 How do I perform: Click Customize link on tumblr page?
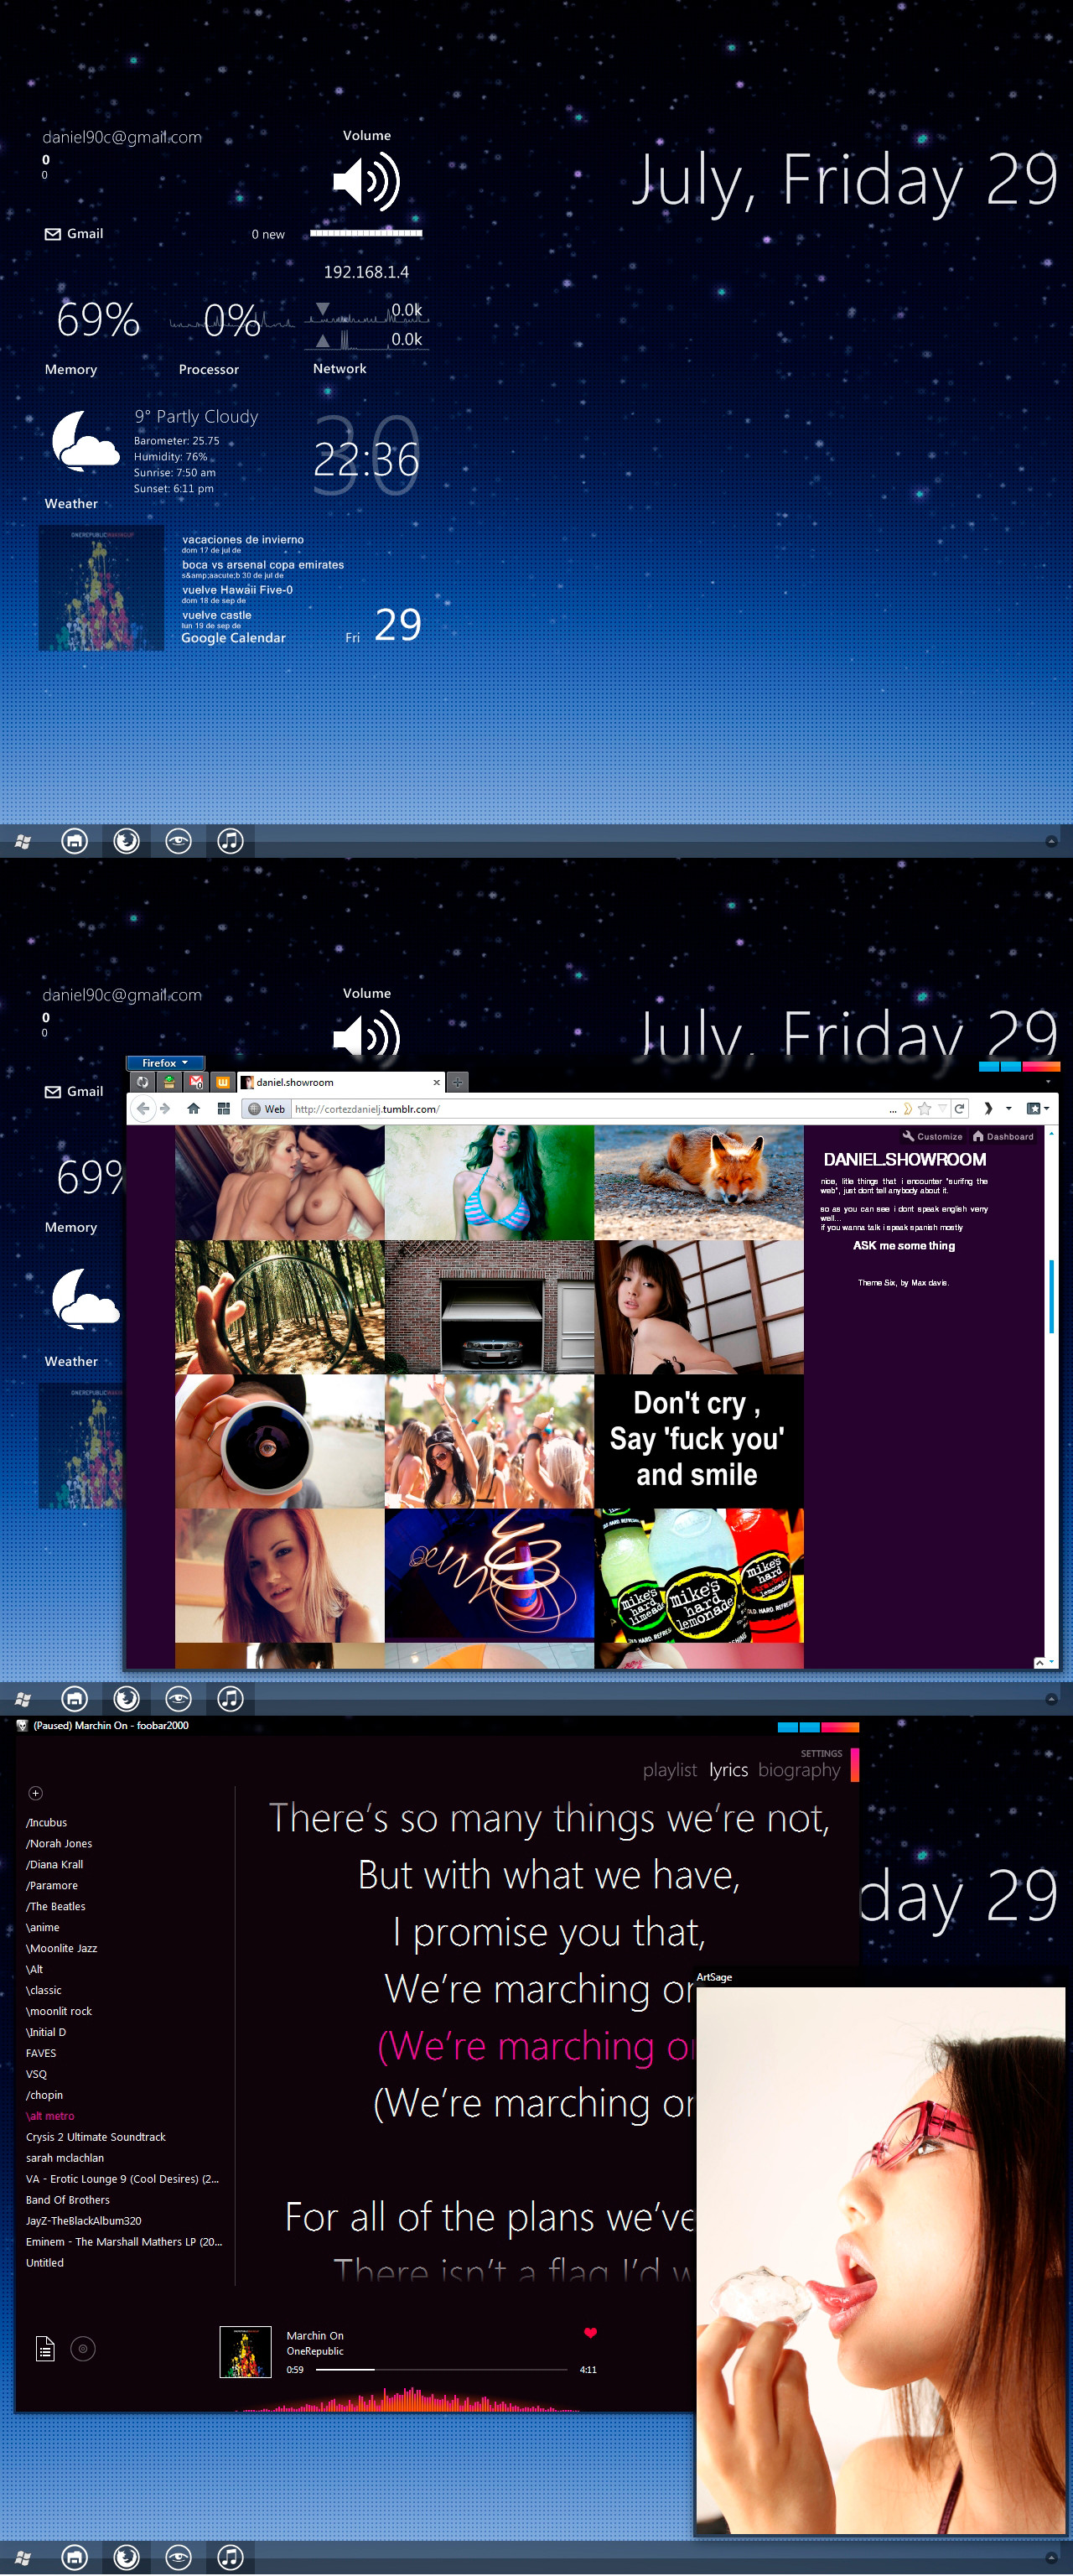(x=933, y=1136)
